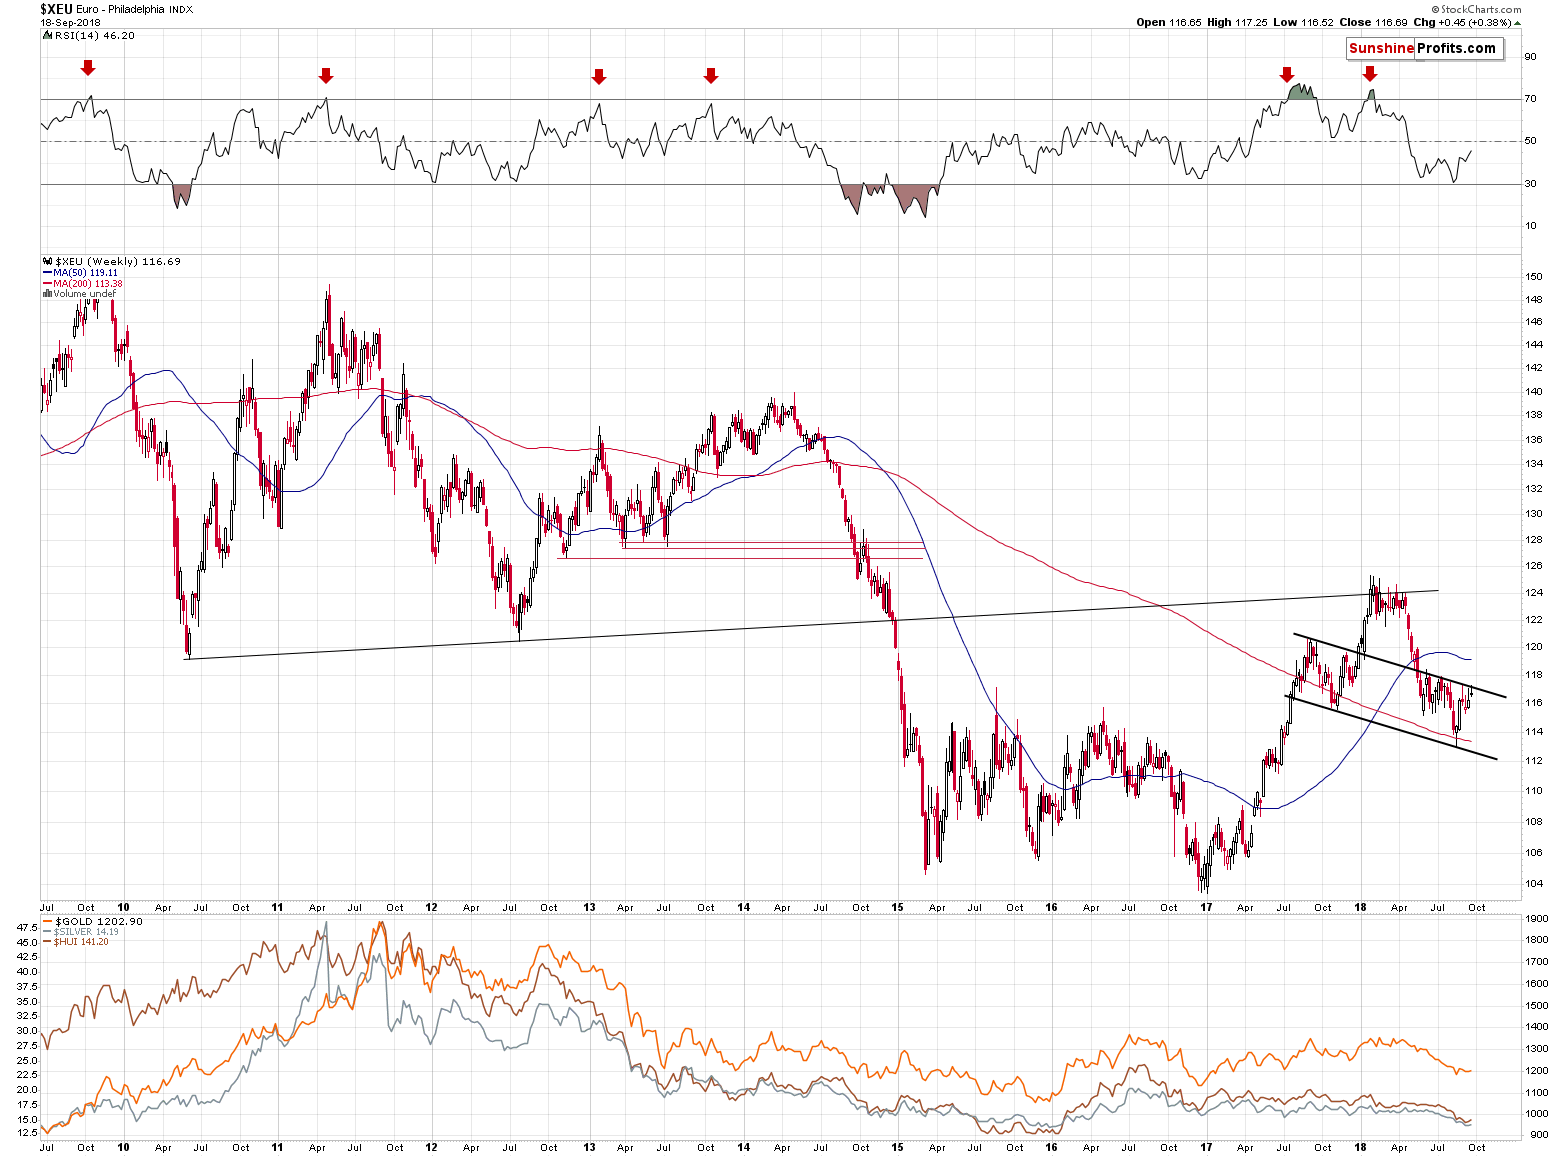Click the Open 116.65 value
This screenshot has height=1157, width=1565.
tap(1168, 22)
